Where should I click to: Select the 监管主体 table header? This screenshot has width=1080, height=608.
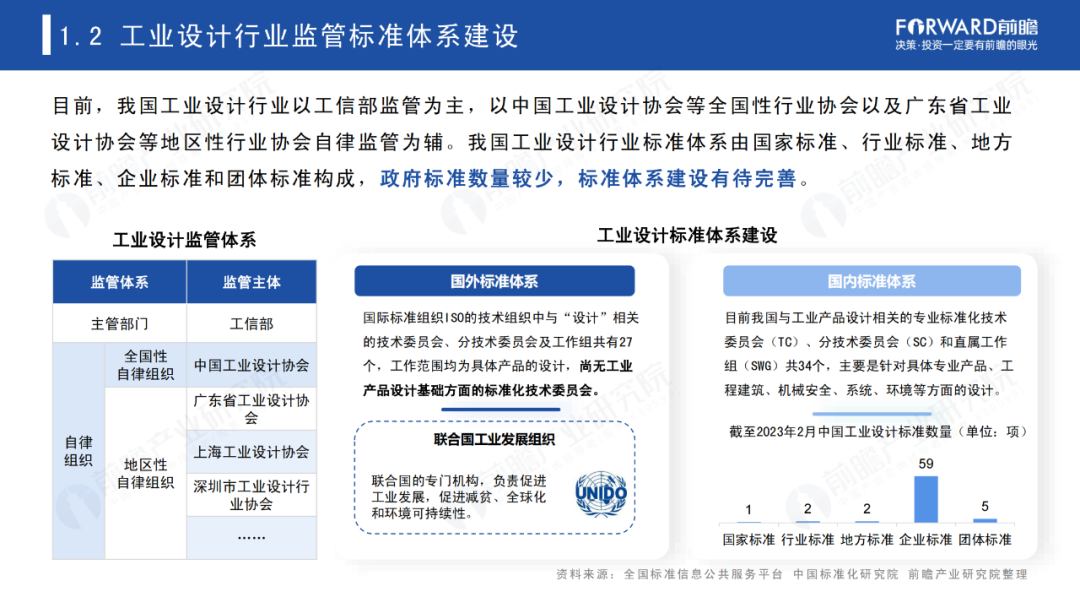(251, 282)
